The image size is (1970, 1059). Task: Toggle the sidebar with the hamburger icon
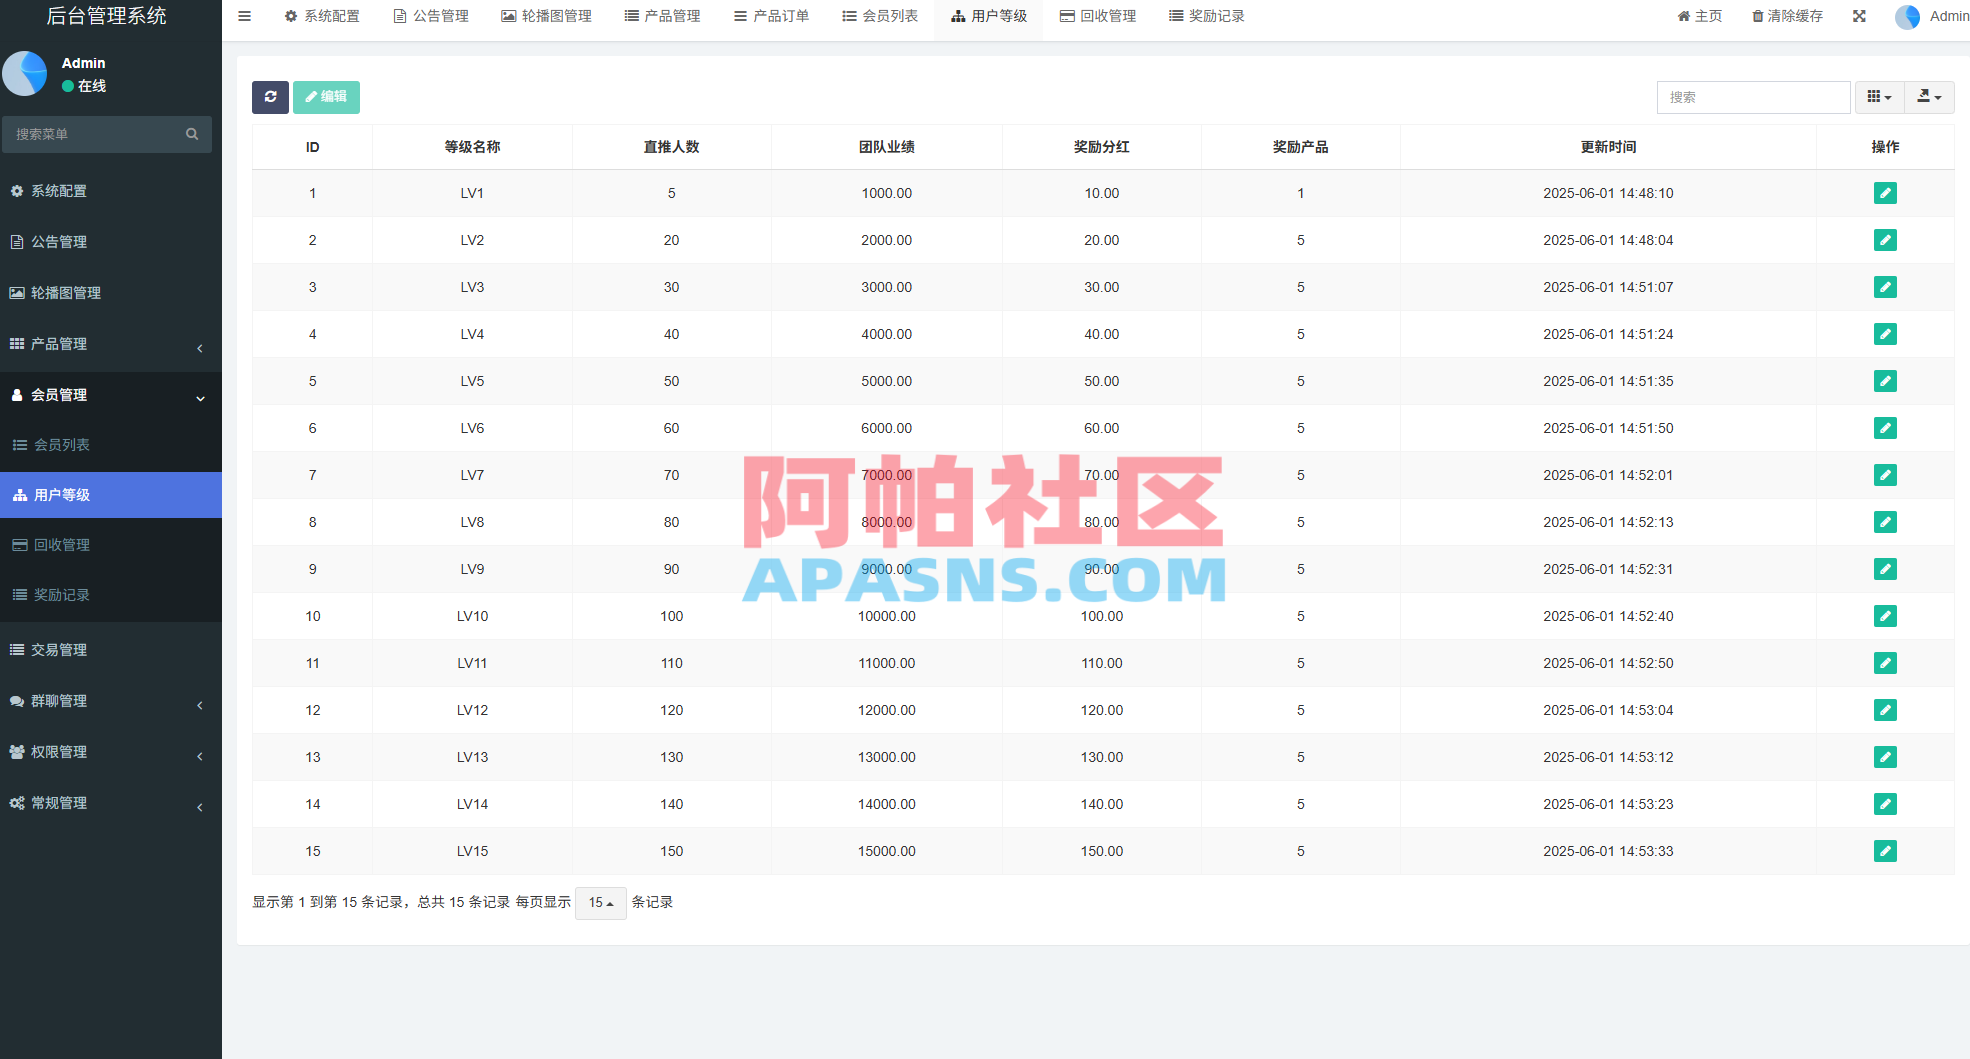click(x=244, y=15)
